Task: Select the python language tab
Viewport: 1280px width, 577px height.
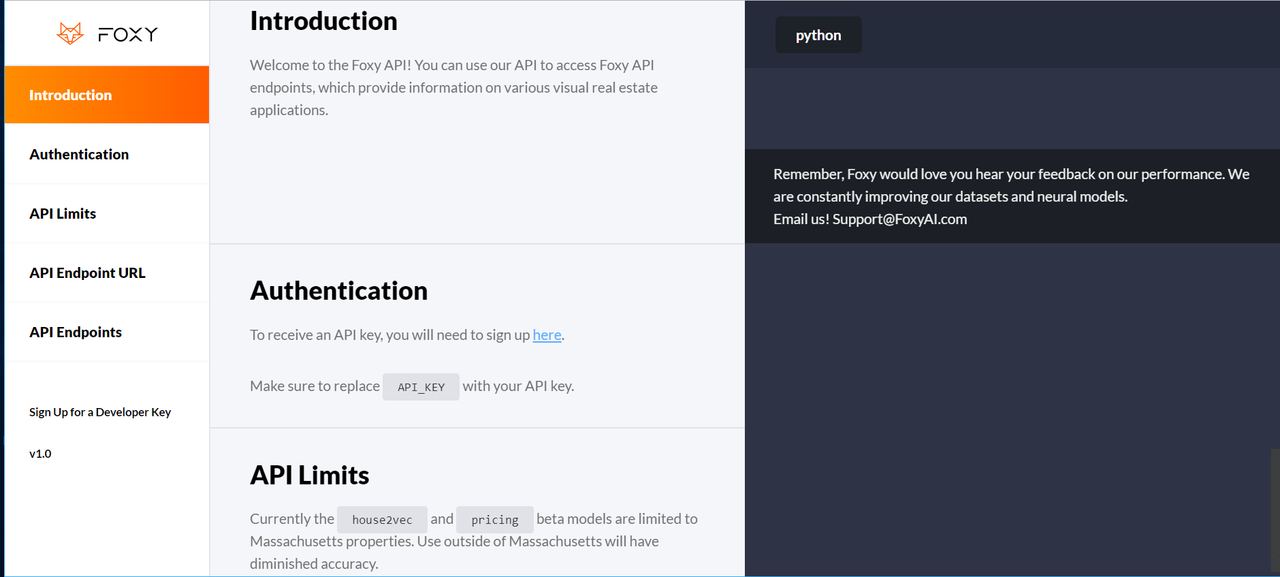Action: point(818,35)
